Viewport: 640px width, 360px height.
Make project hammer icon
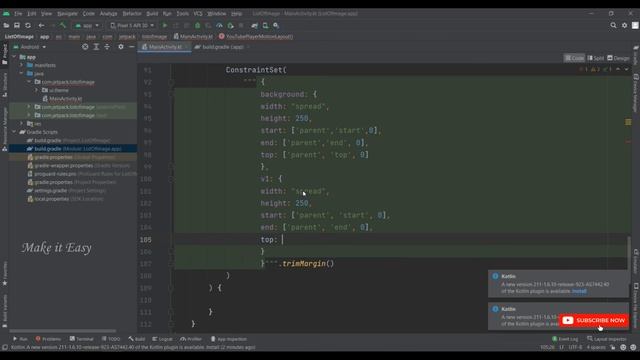coord(63,25)
